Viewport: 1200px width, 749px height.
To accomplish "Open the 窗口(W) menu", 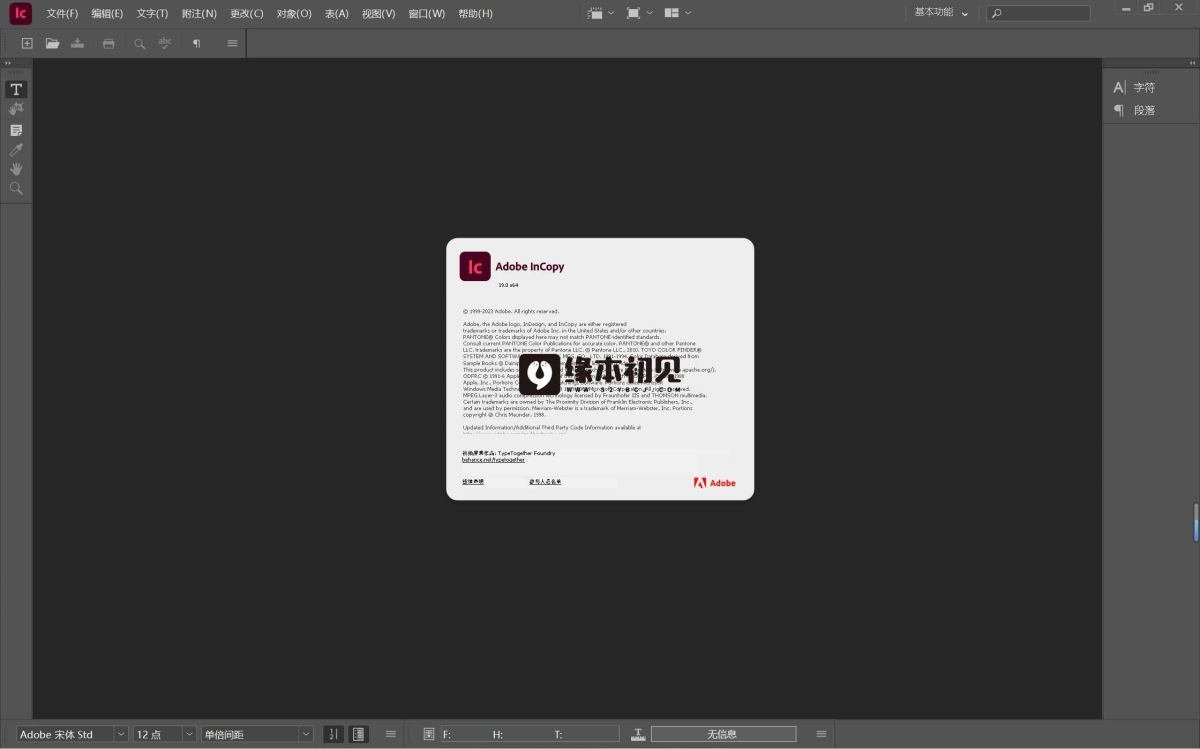I will [426, 13].
